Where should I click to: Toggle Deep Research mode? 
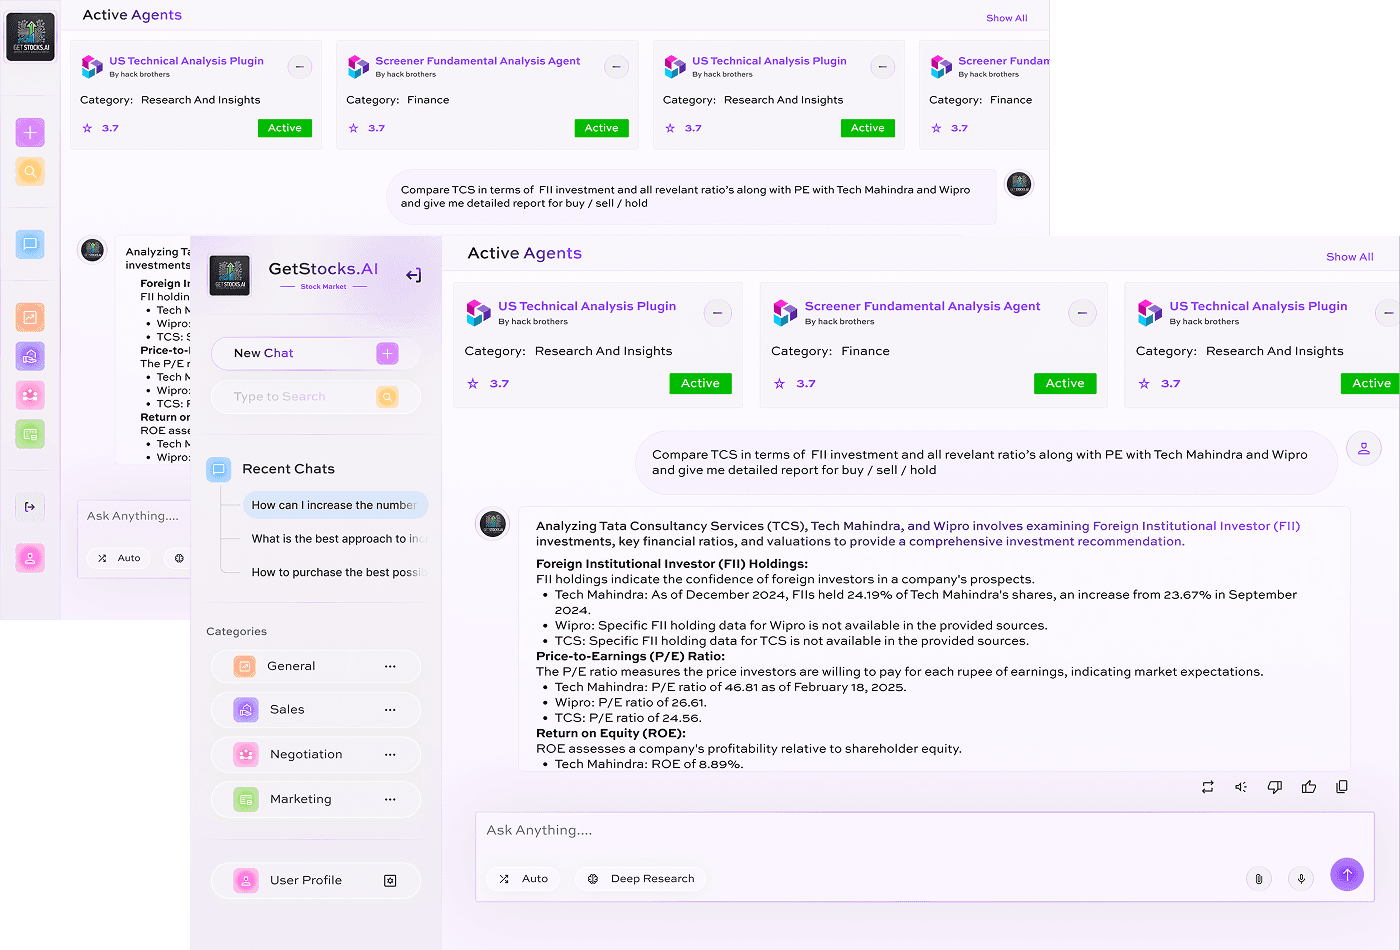(x=641, y=879)
